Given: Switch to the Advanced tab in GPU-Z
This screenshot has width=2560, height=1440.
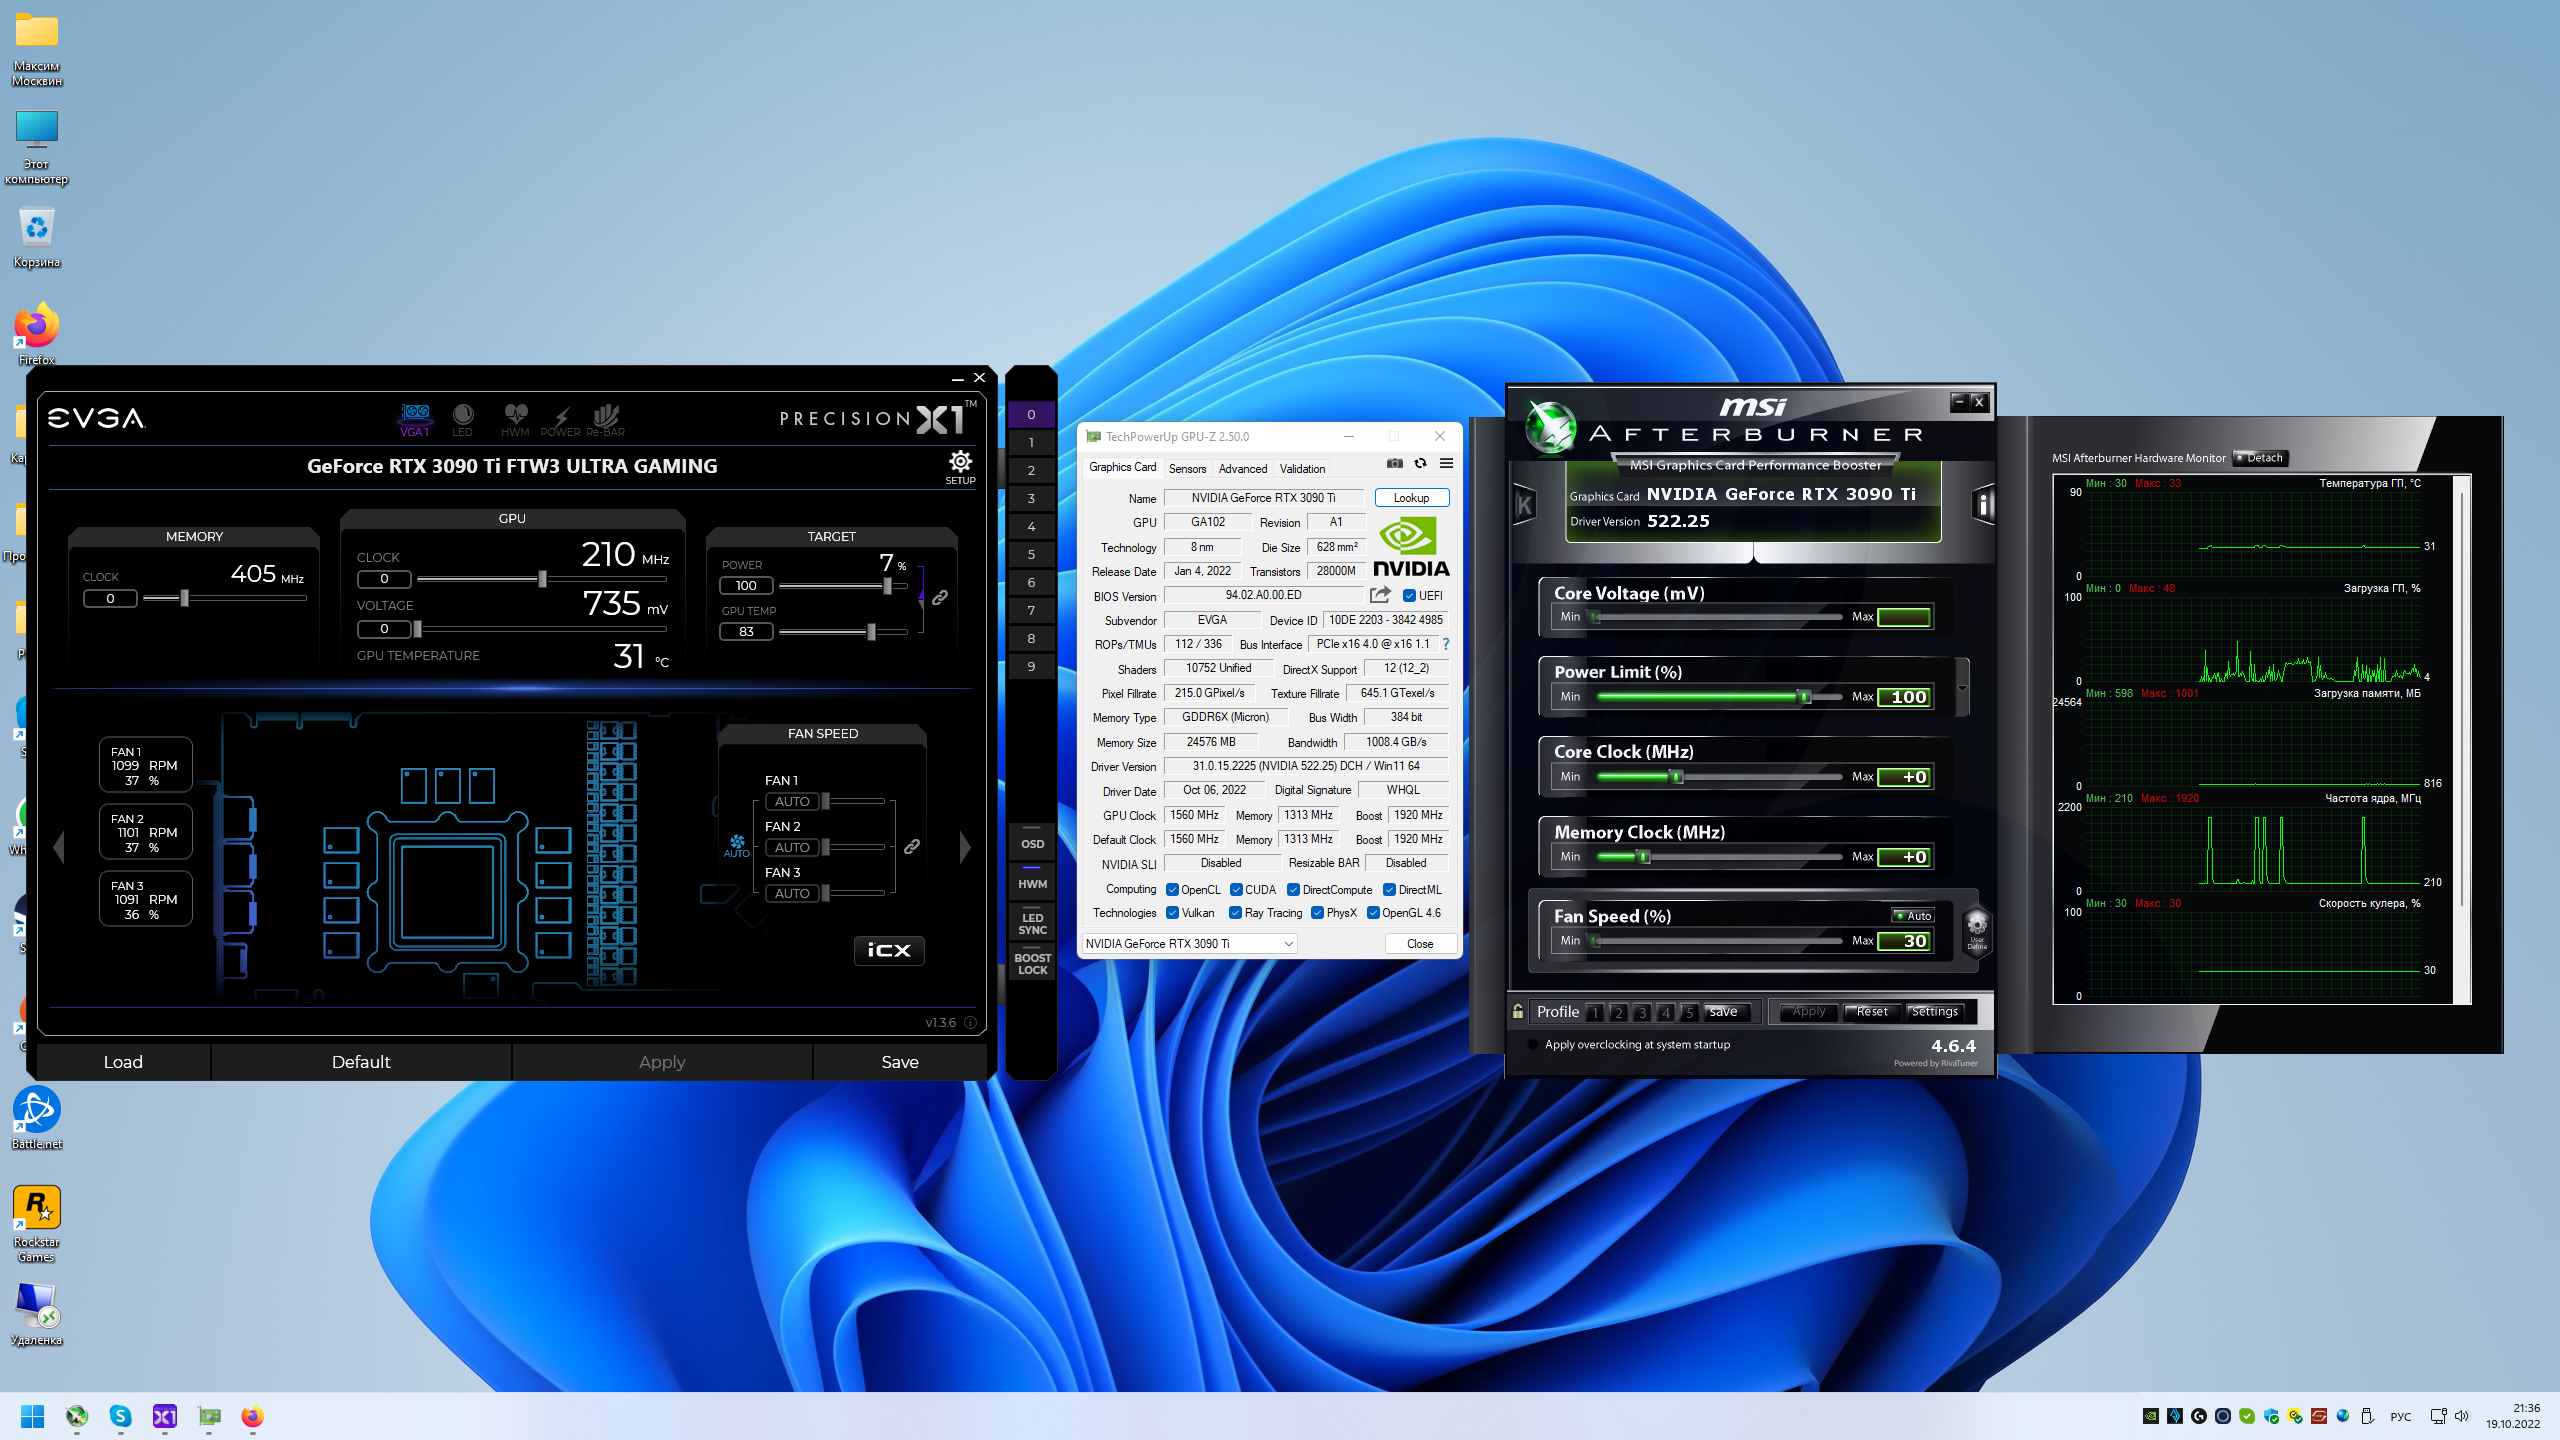Looking at the screenshot, I should 1242,468.
